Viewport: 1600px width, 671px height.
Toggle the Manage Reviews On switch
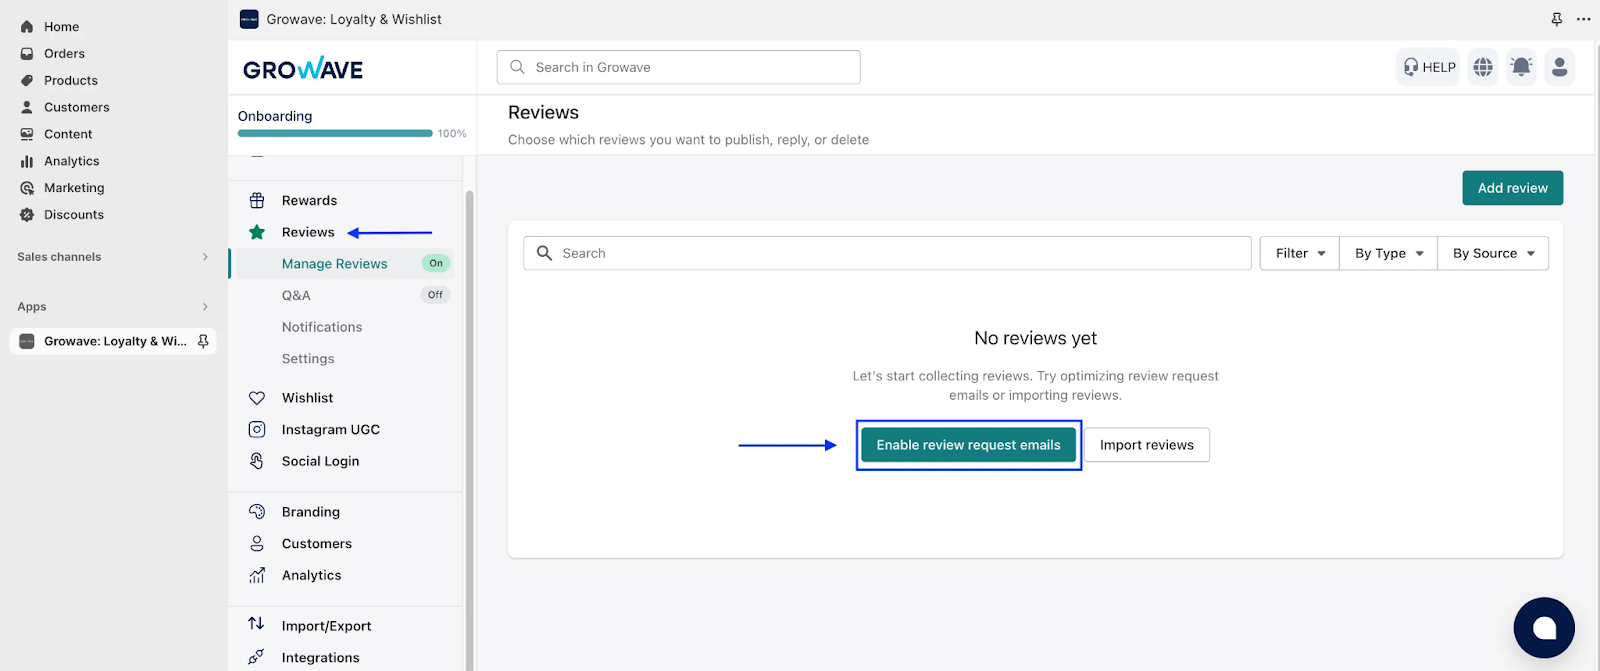[436, 264]
